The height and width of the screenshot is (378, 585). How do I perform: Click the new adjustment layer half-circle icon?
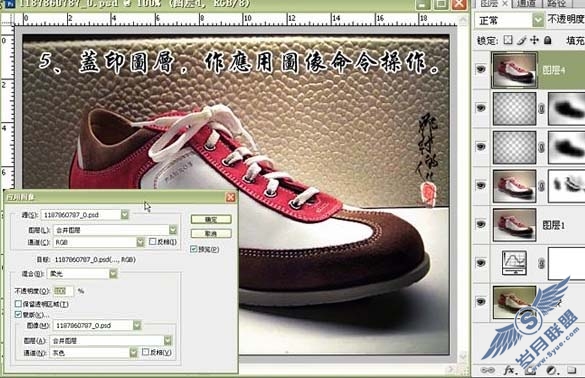(551, 371)
